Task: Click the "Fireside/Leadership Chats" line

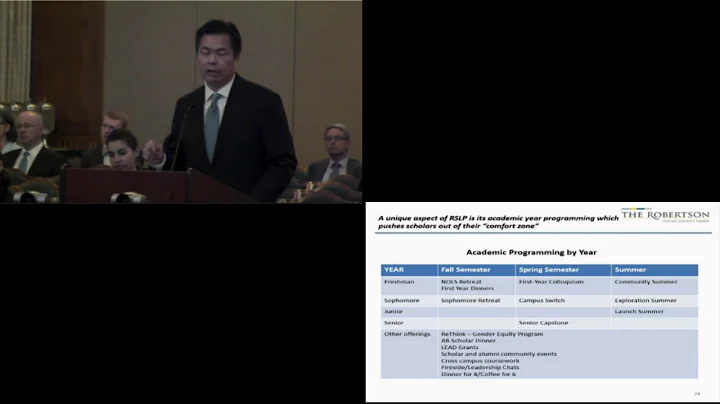Action: pos(480,367)
